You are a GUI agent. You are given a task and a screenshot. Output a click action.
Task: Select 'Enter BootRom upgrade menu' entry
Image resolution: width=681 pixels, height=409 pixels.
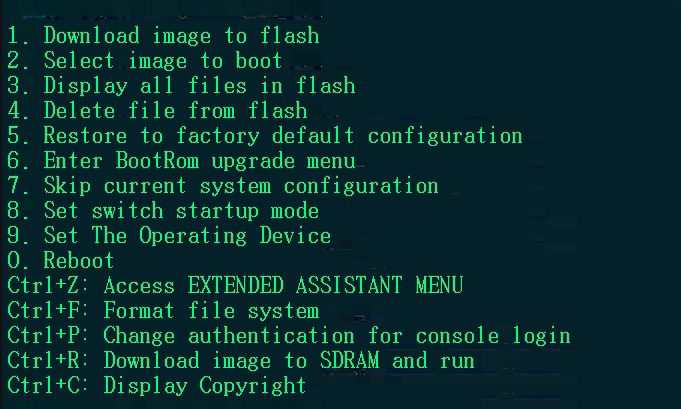[x=181, y=161]
